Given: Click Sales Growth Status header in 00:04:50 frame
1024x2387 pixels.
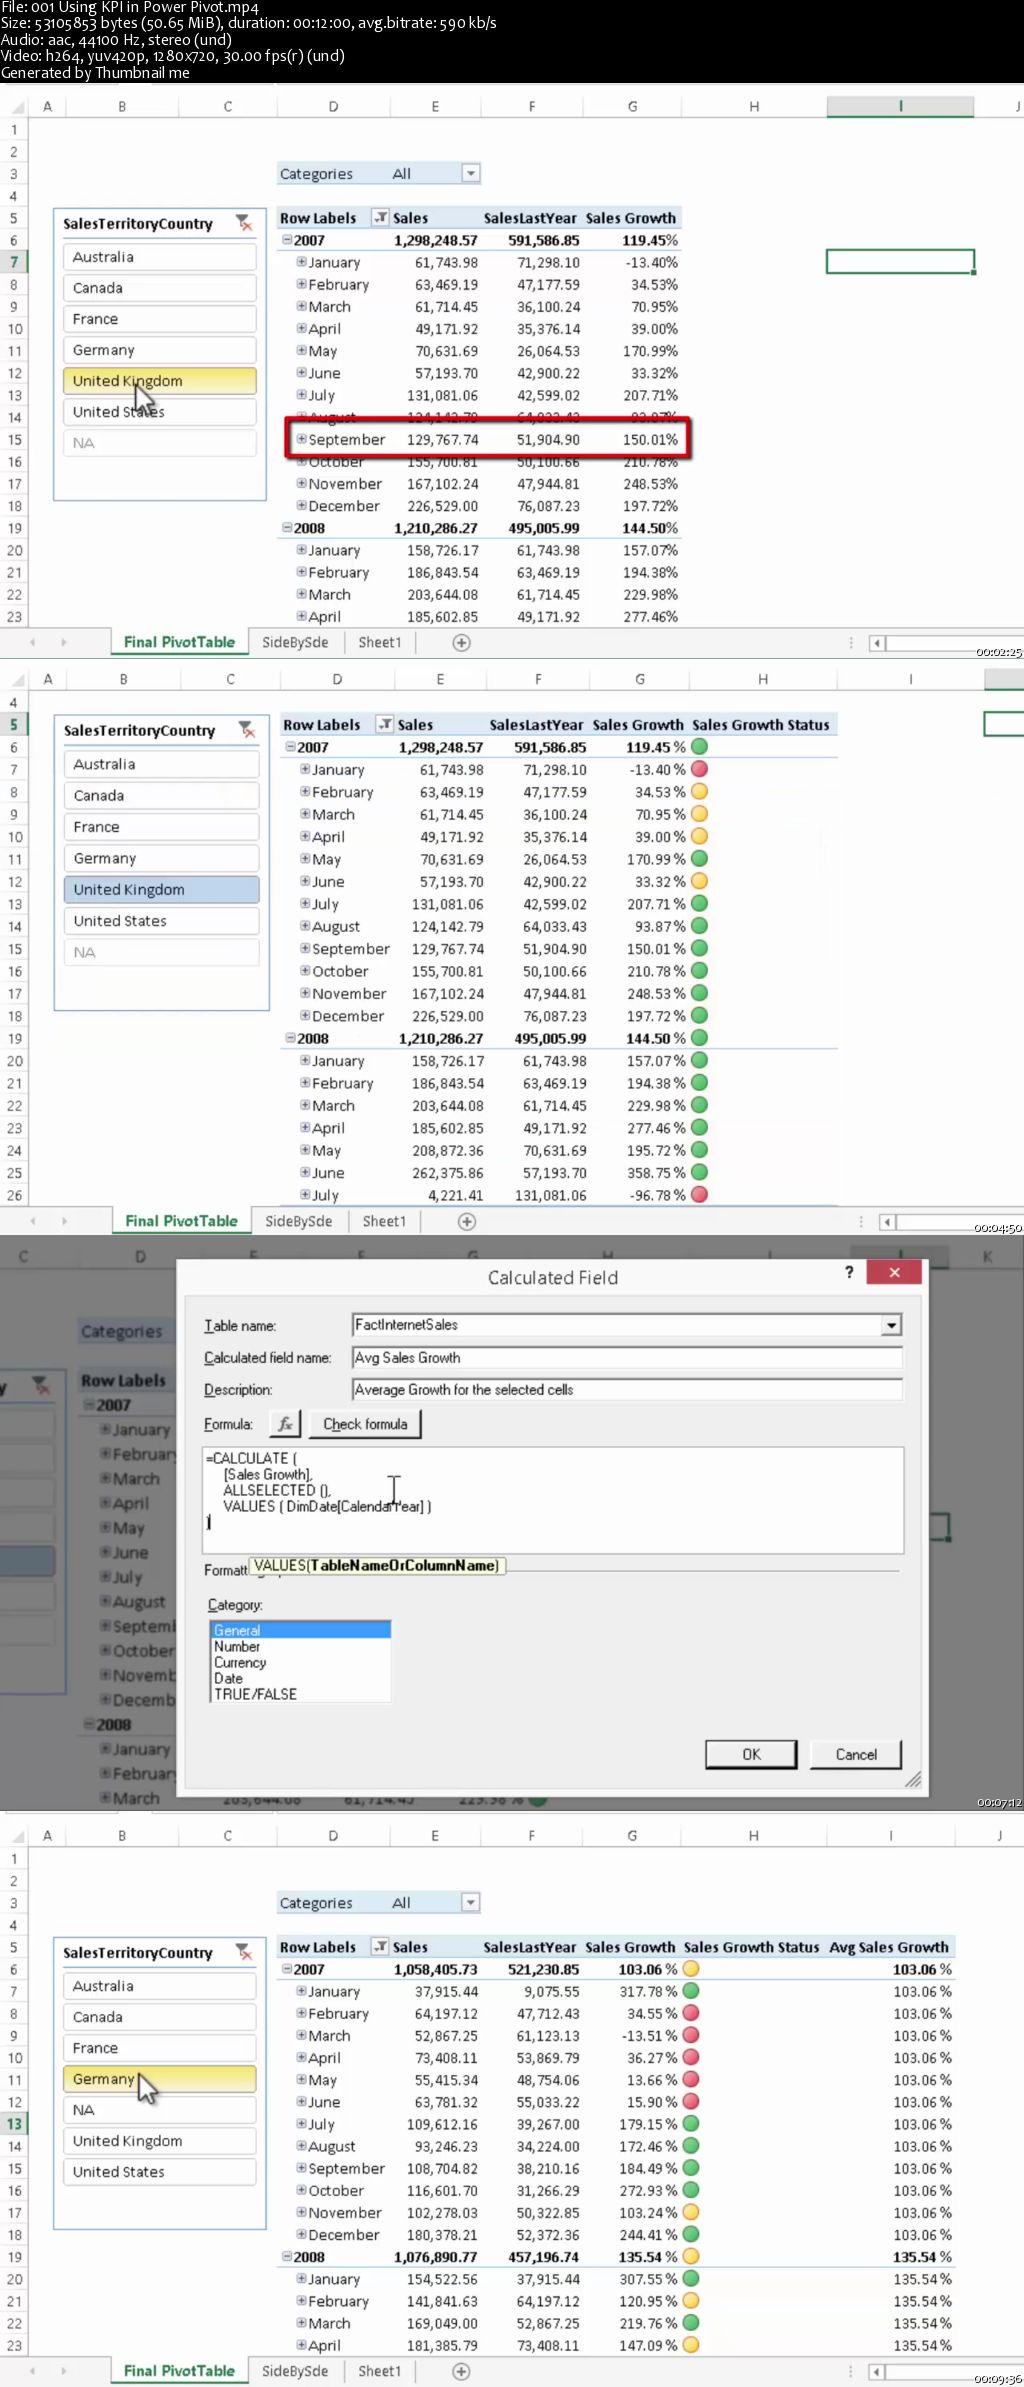Looking at the screenshot, I should coord(761,724).
